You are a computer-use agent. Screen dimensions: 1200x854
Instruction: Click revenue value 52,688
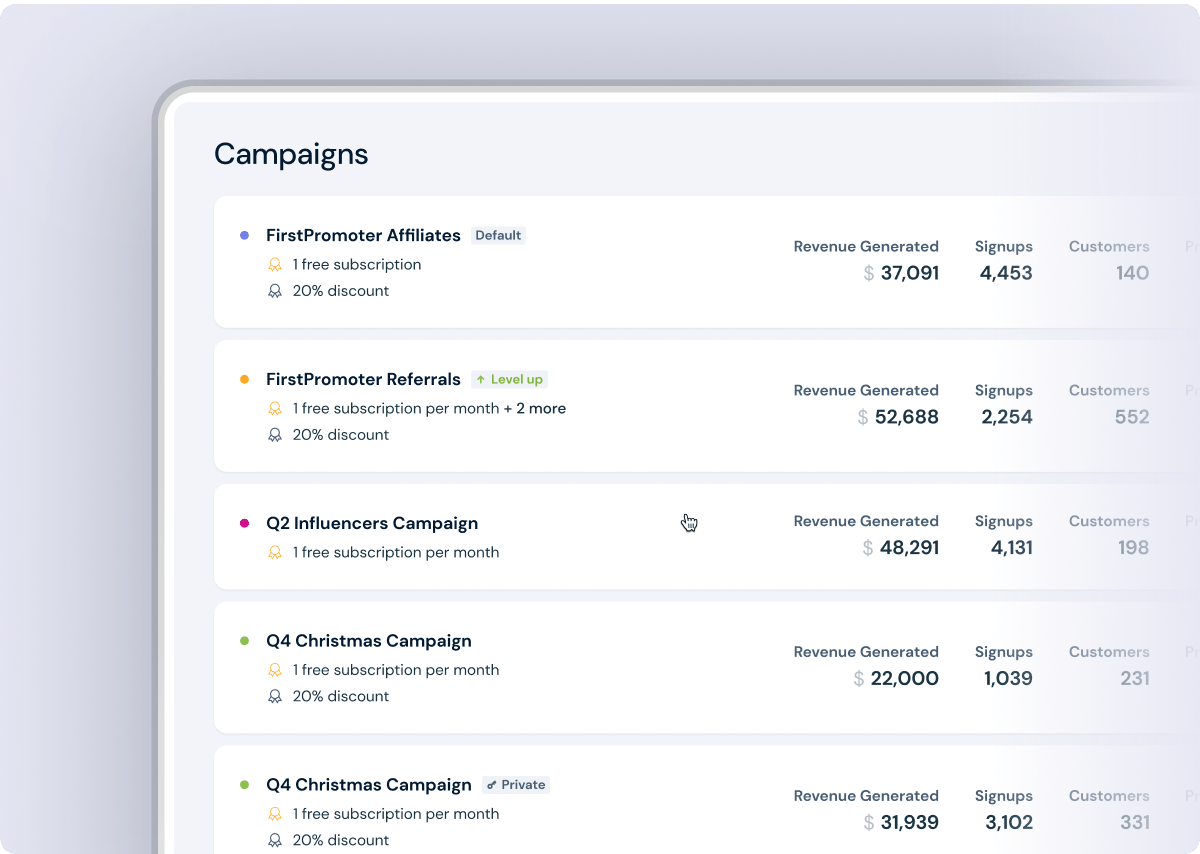[x=906, y=417]
